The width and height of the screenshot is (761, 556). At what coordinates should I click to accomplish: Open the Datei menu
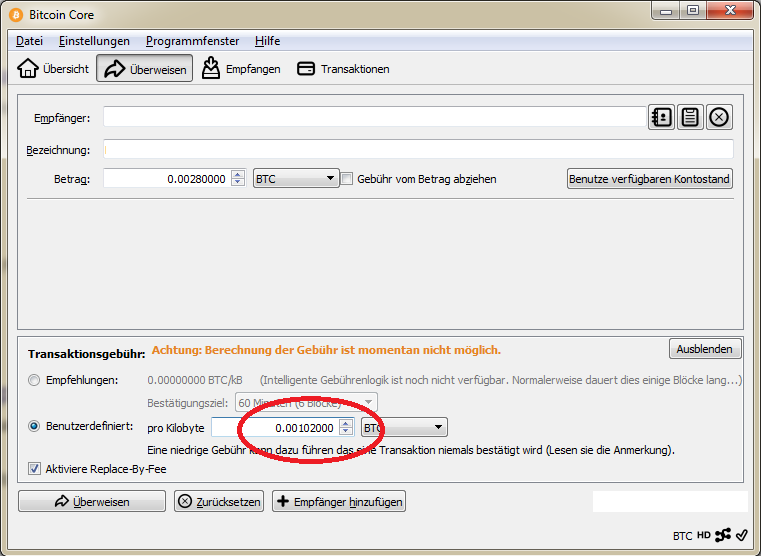[x=29, y=41]
